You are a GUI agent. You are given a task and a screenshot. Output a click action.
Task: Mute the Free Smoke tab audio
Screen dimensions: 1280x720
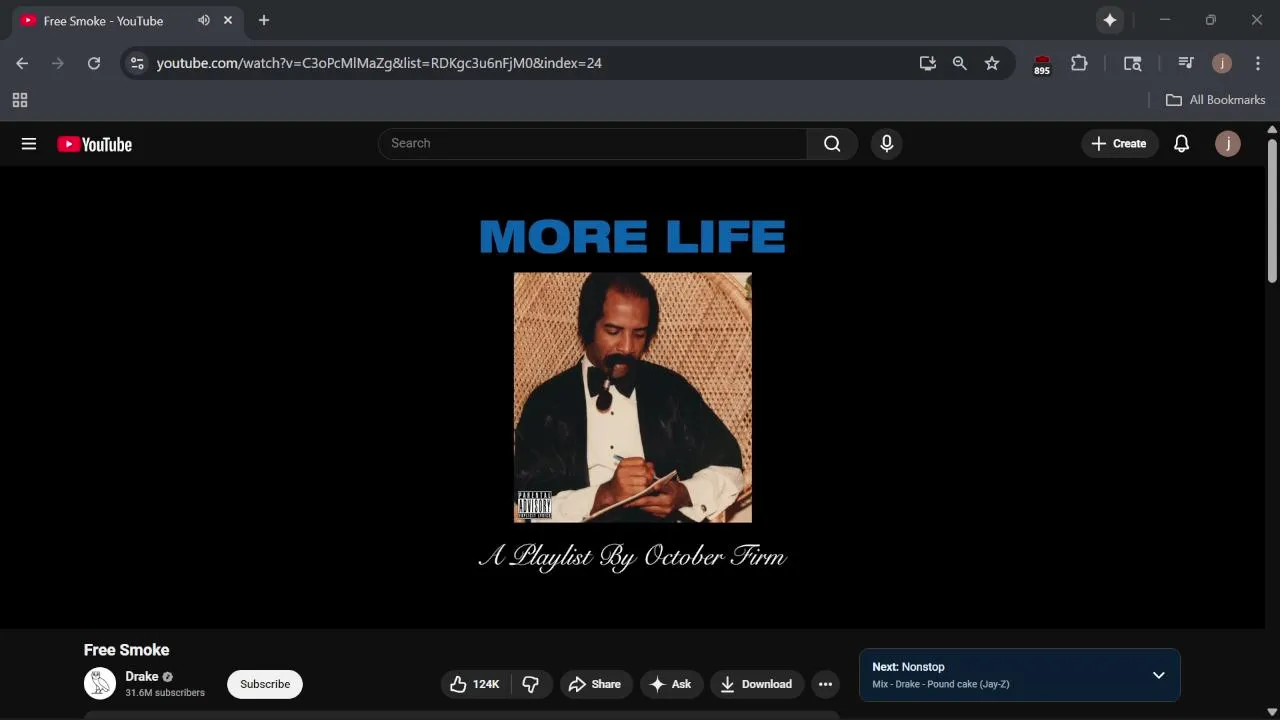(204, 20)
